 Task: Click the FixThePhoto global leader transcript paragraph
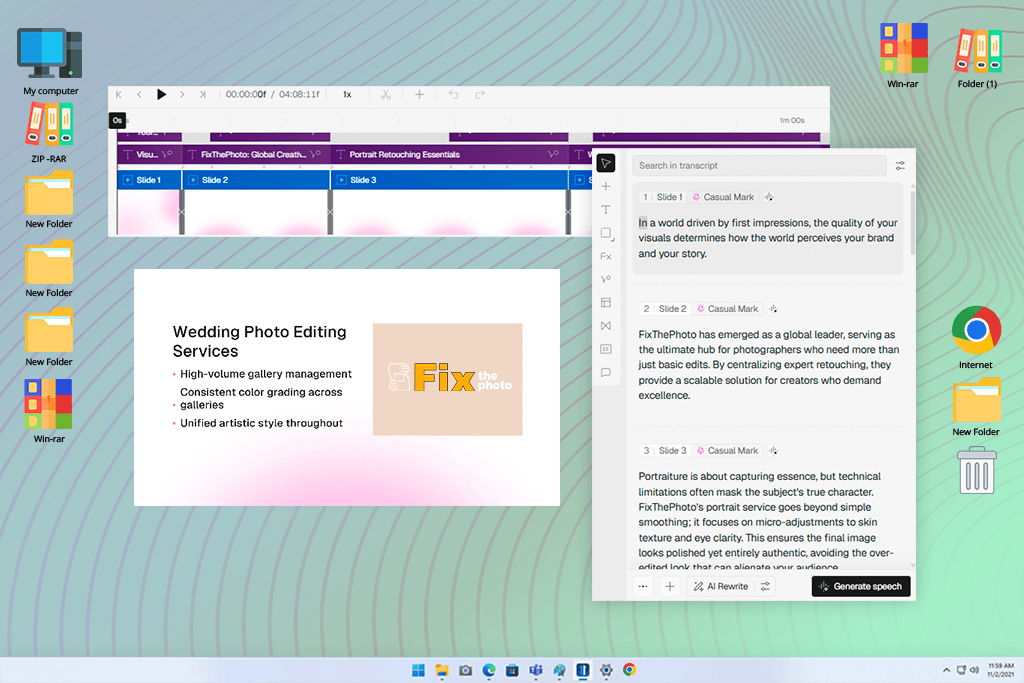coord(769,365)
